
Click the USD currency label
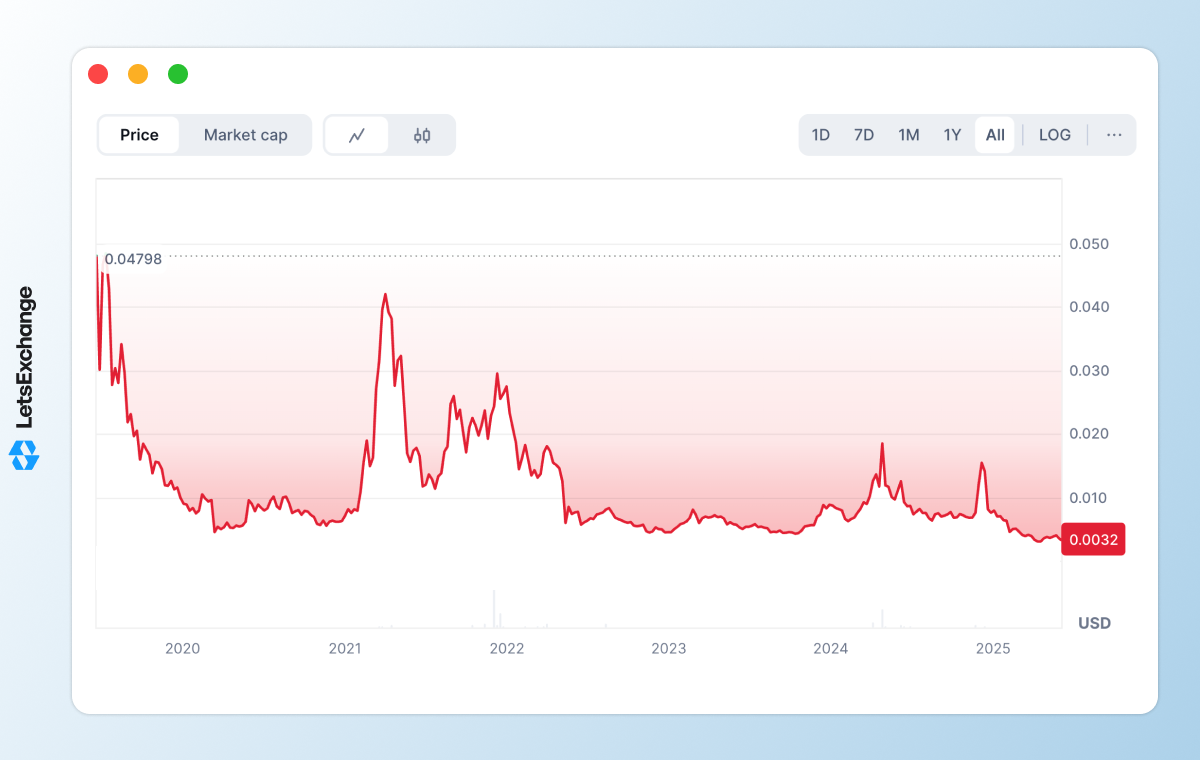[x=1094, y=623]
